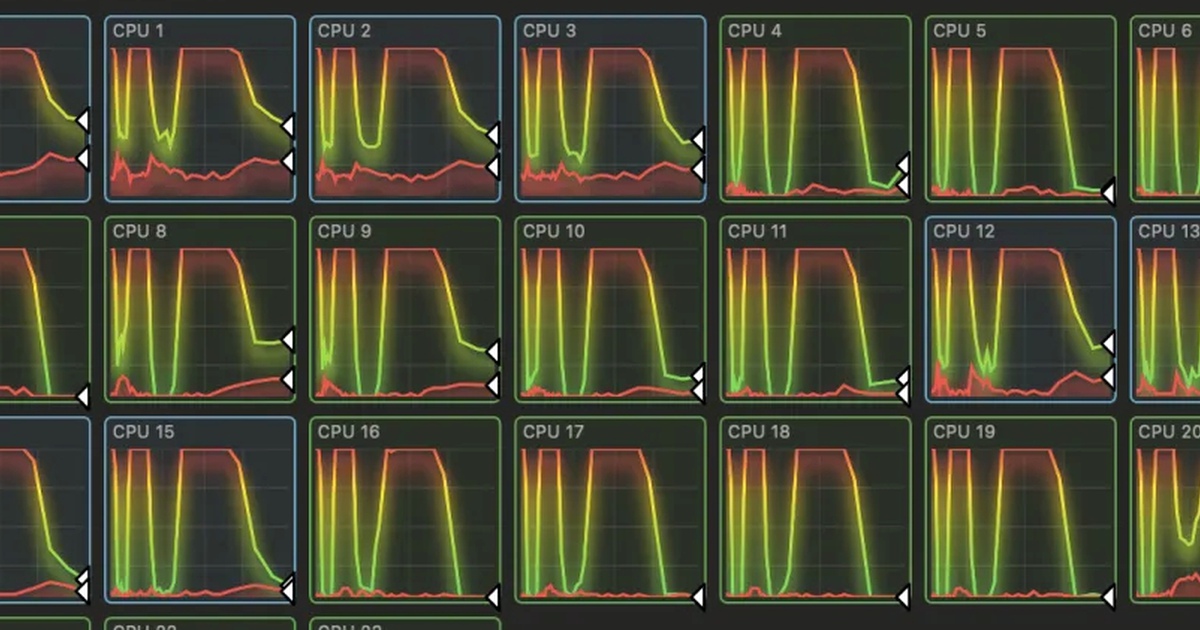Click the white marker on CPU 16 graph

[493, 597]
